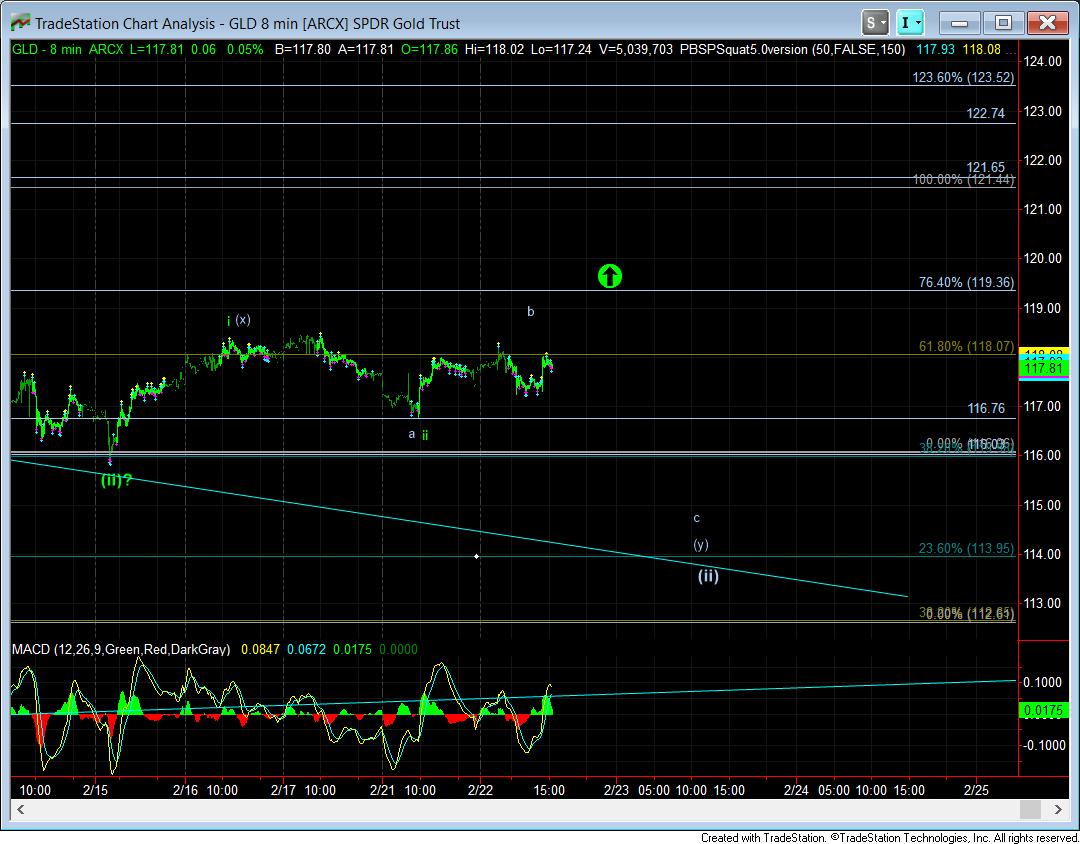Click the (y) wave label

coord(700,544)
